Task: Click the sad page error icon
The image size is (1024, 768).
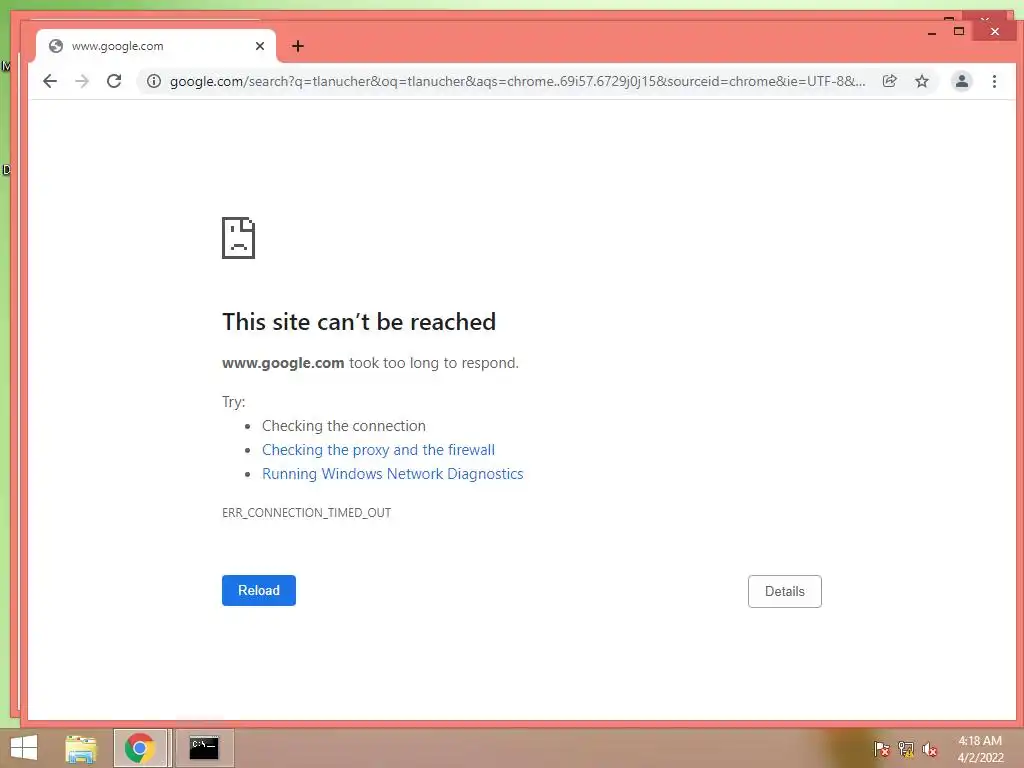Action: 238,238
